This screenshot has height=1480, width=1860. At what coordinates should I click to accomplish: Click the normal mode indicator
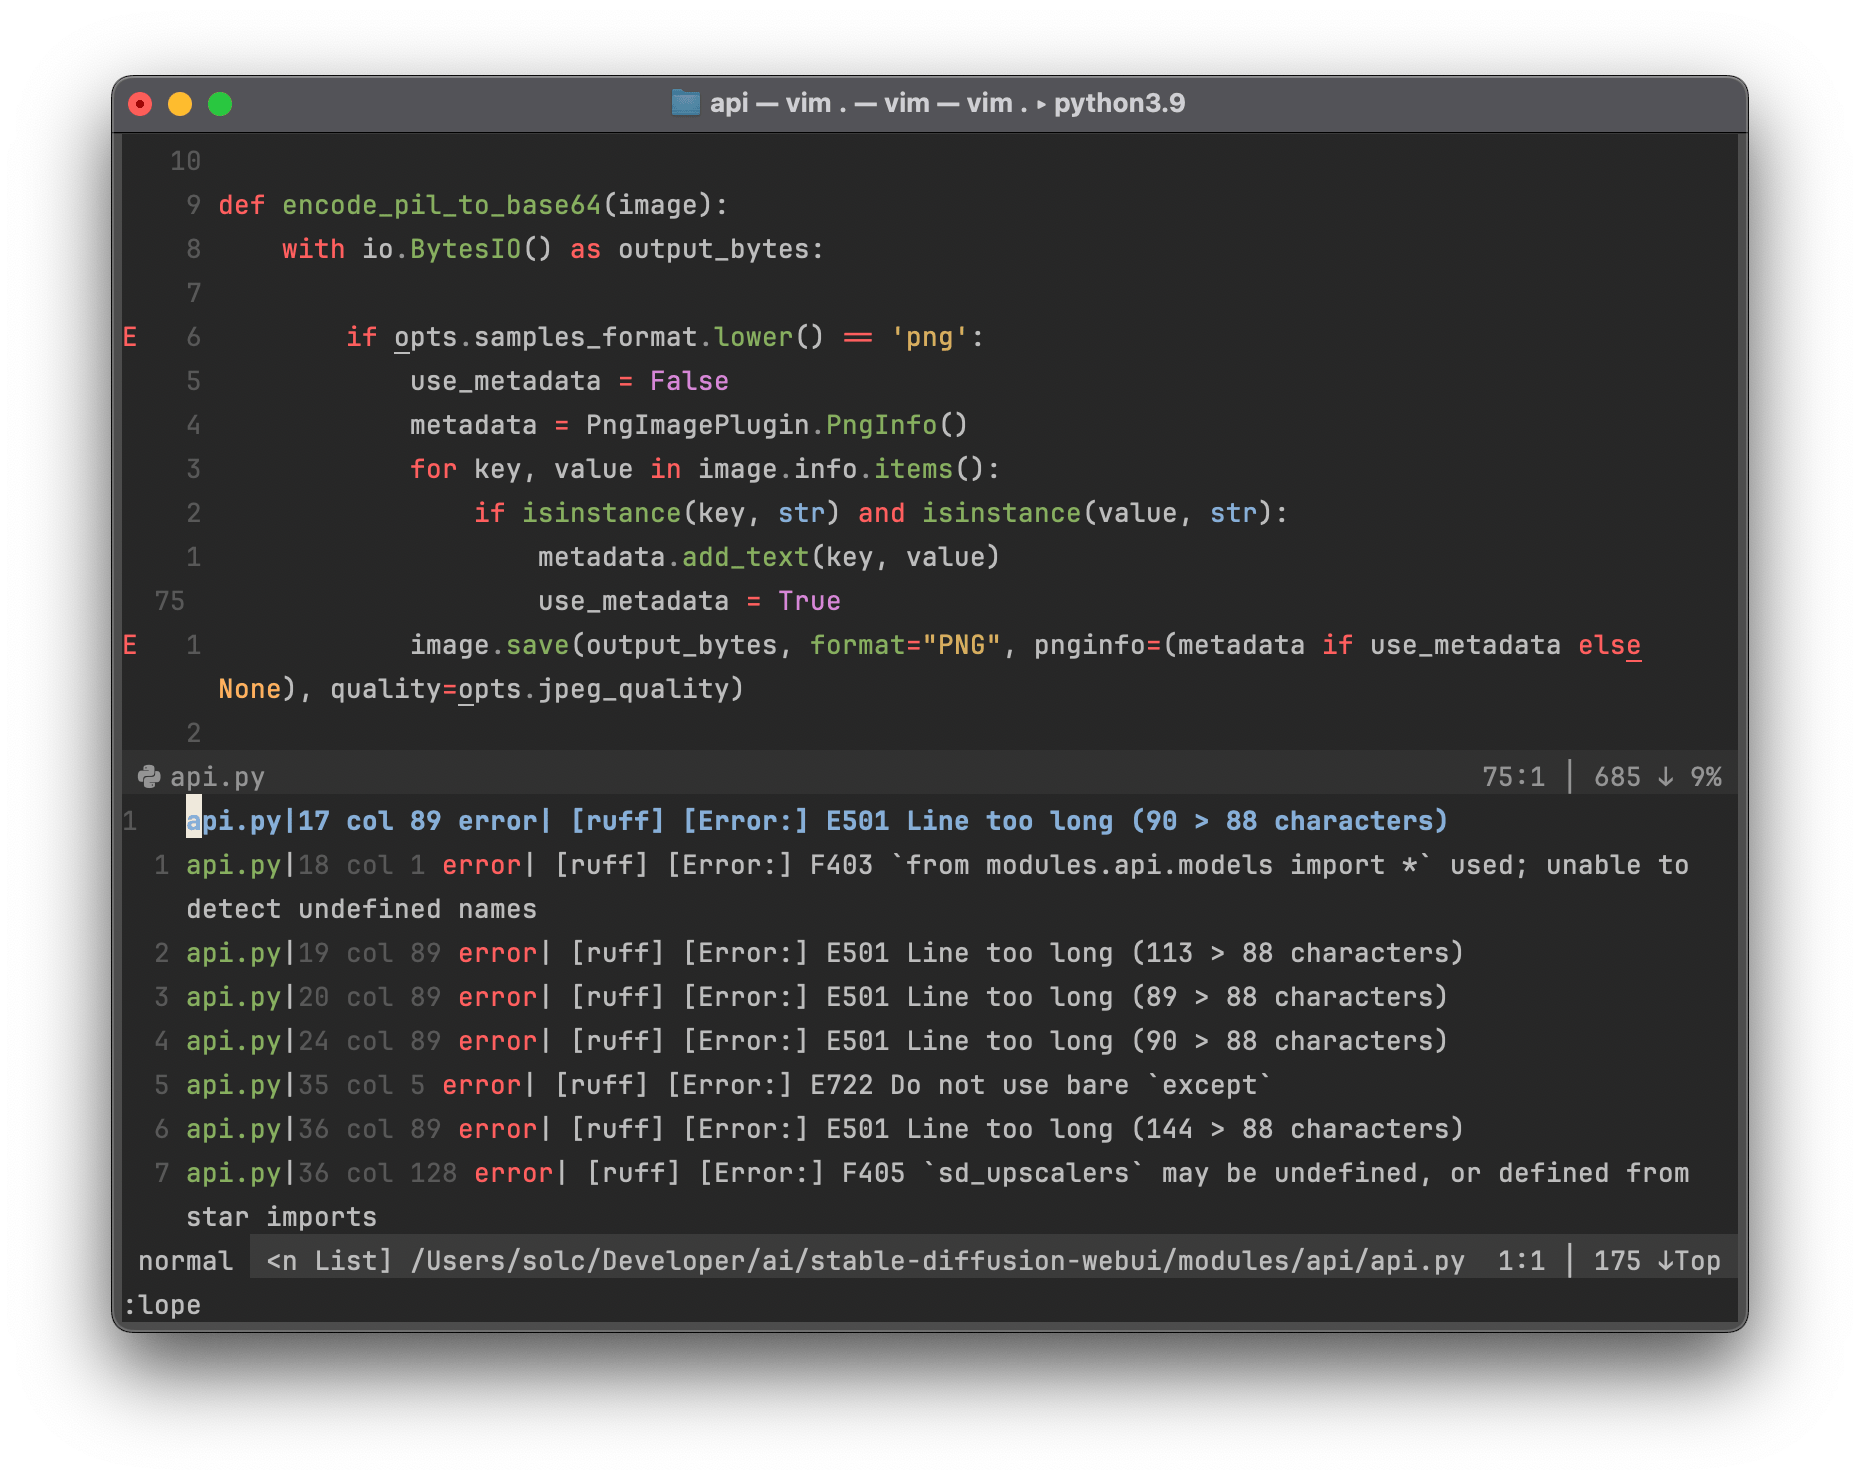[x=186, y=1261]
